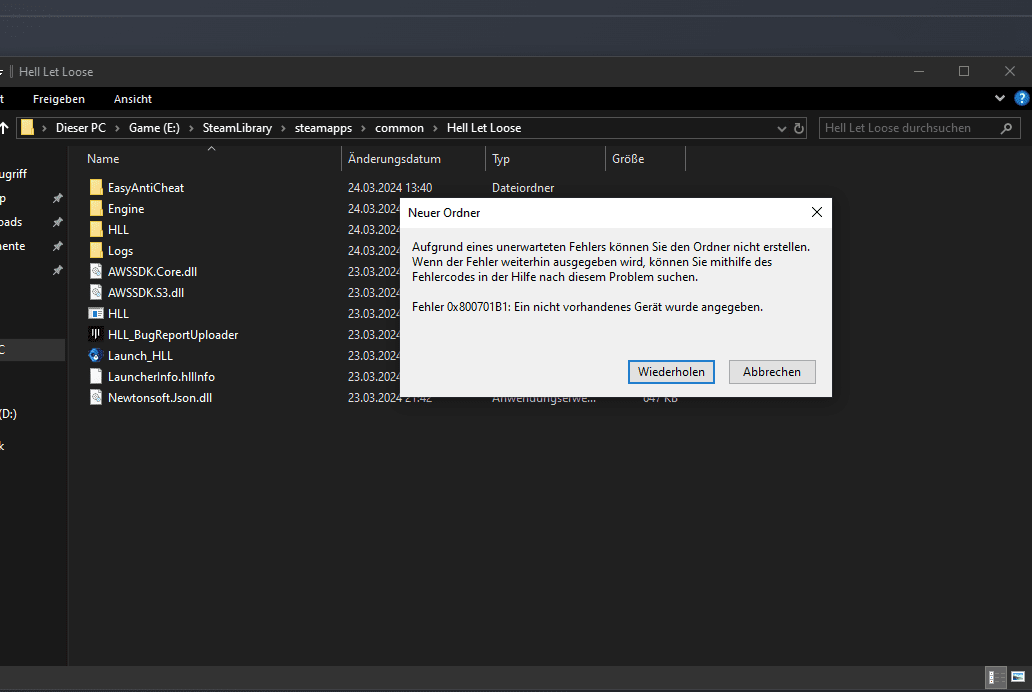
Task: Select the LauncherInfo.hllInfo file icon
Action: (x=96, y=377)
